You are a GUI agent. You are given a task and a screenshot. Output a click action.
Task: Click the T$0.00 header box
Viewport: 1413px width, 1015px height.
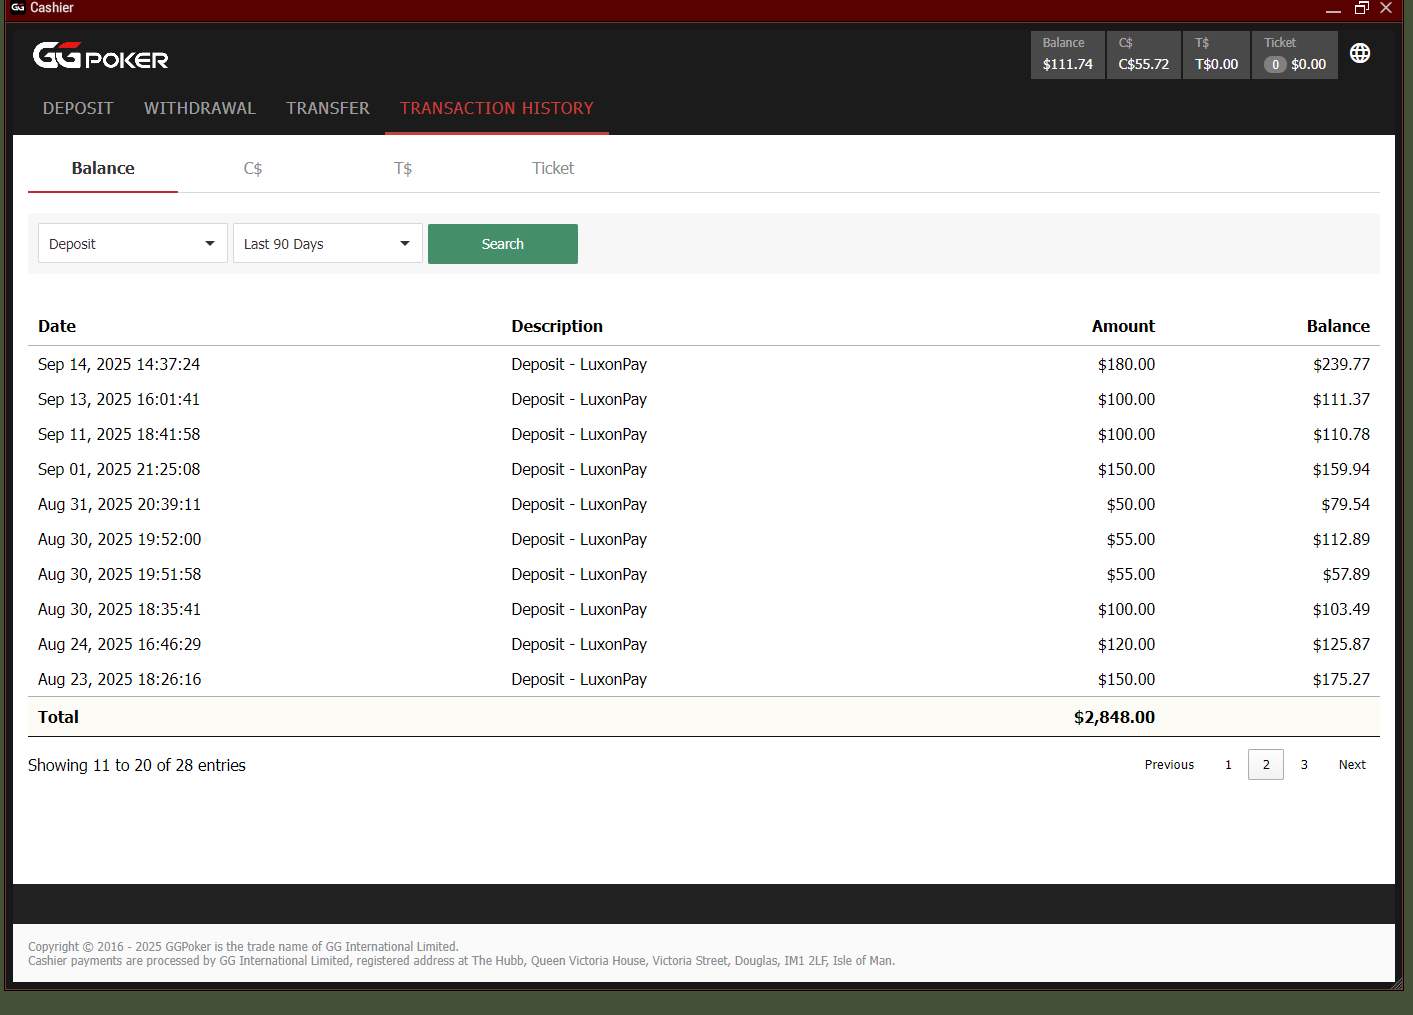coord(1217,54)
